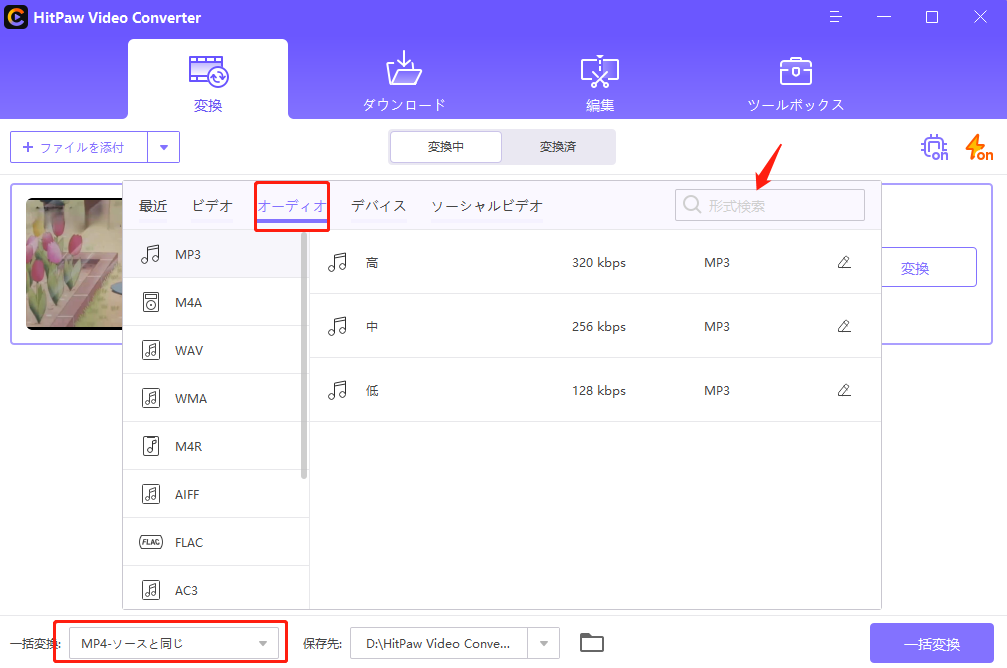Viewport: 1007px width, 668px height.
Task: Click the WAV format label
Action: tap(189, 351)
